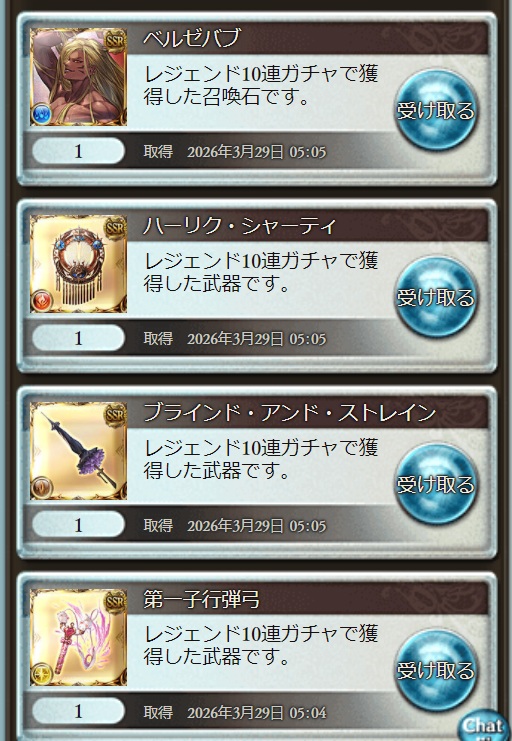Open the ハーリク・シャーティ harp thumbnail
The height and width of the screenshot is (741, 512).
pos(78,264)
